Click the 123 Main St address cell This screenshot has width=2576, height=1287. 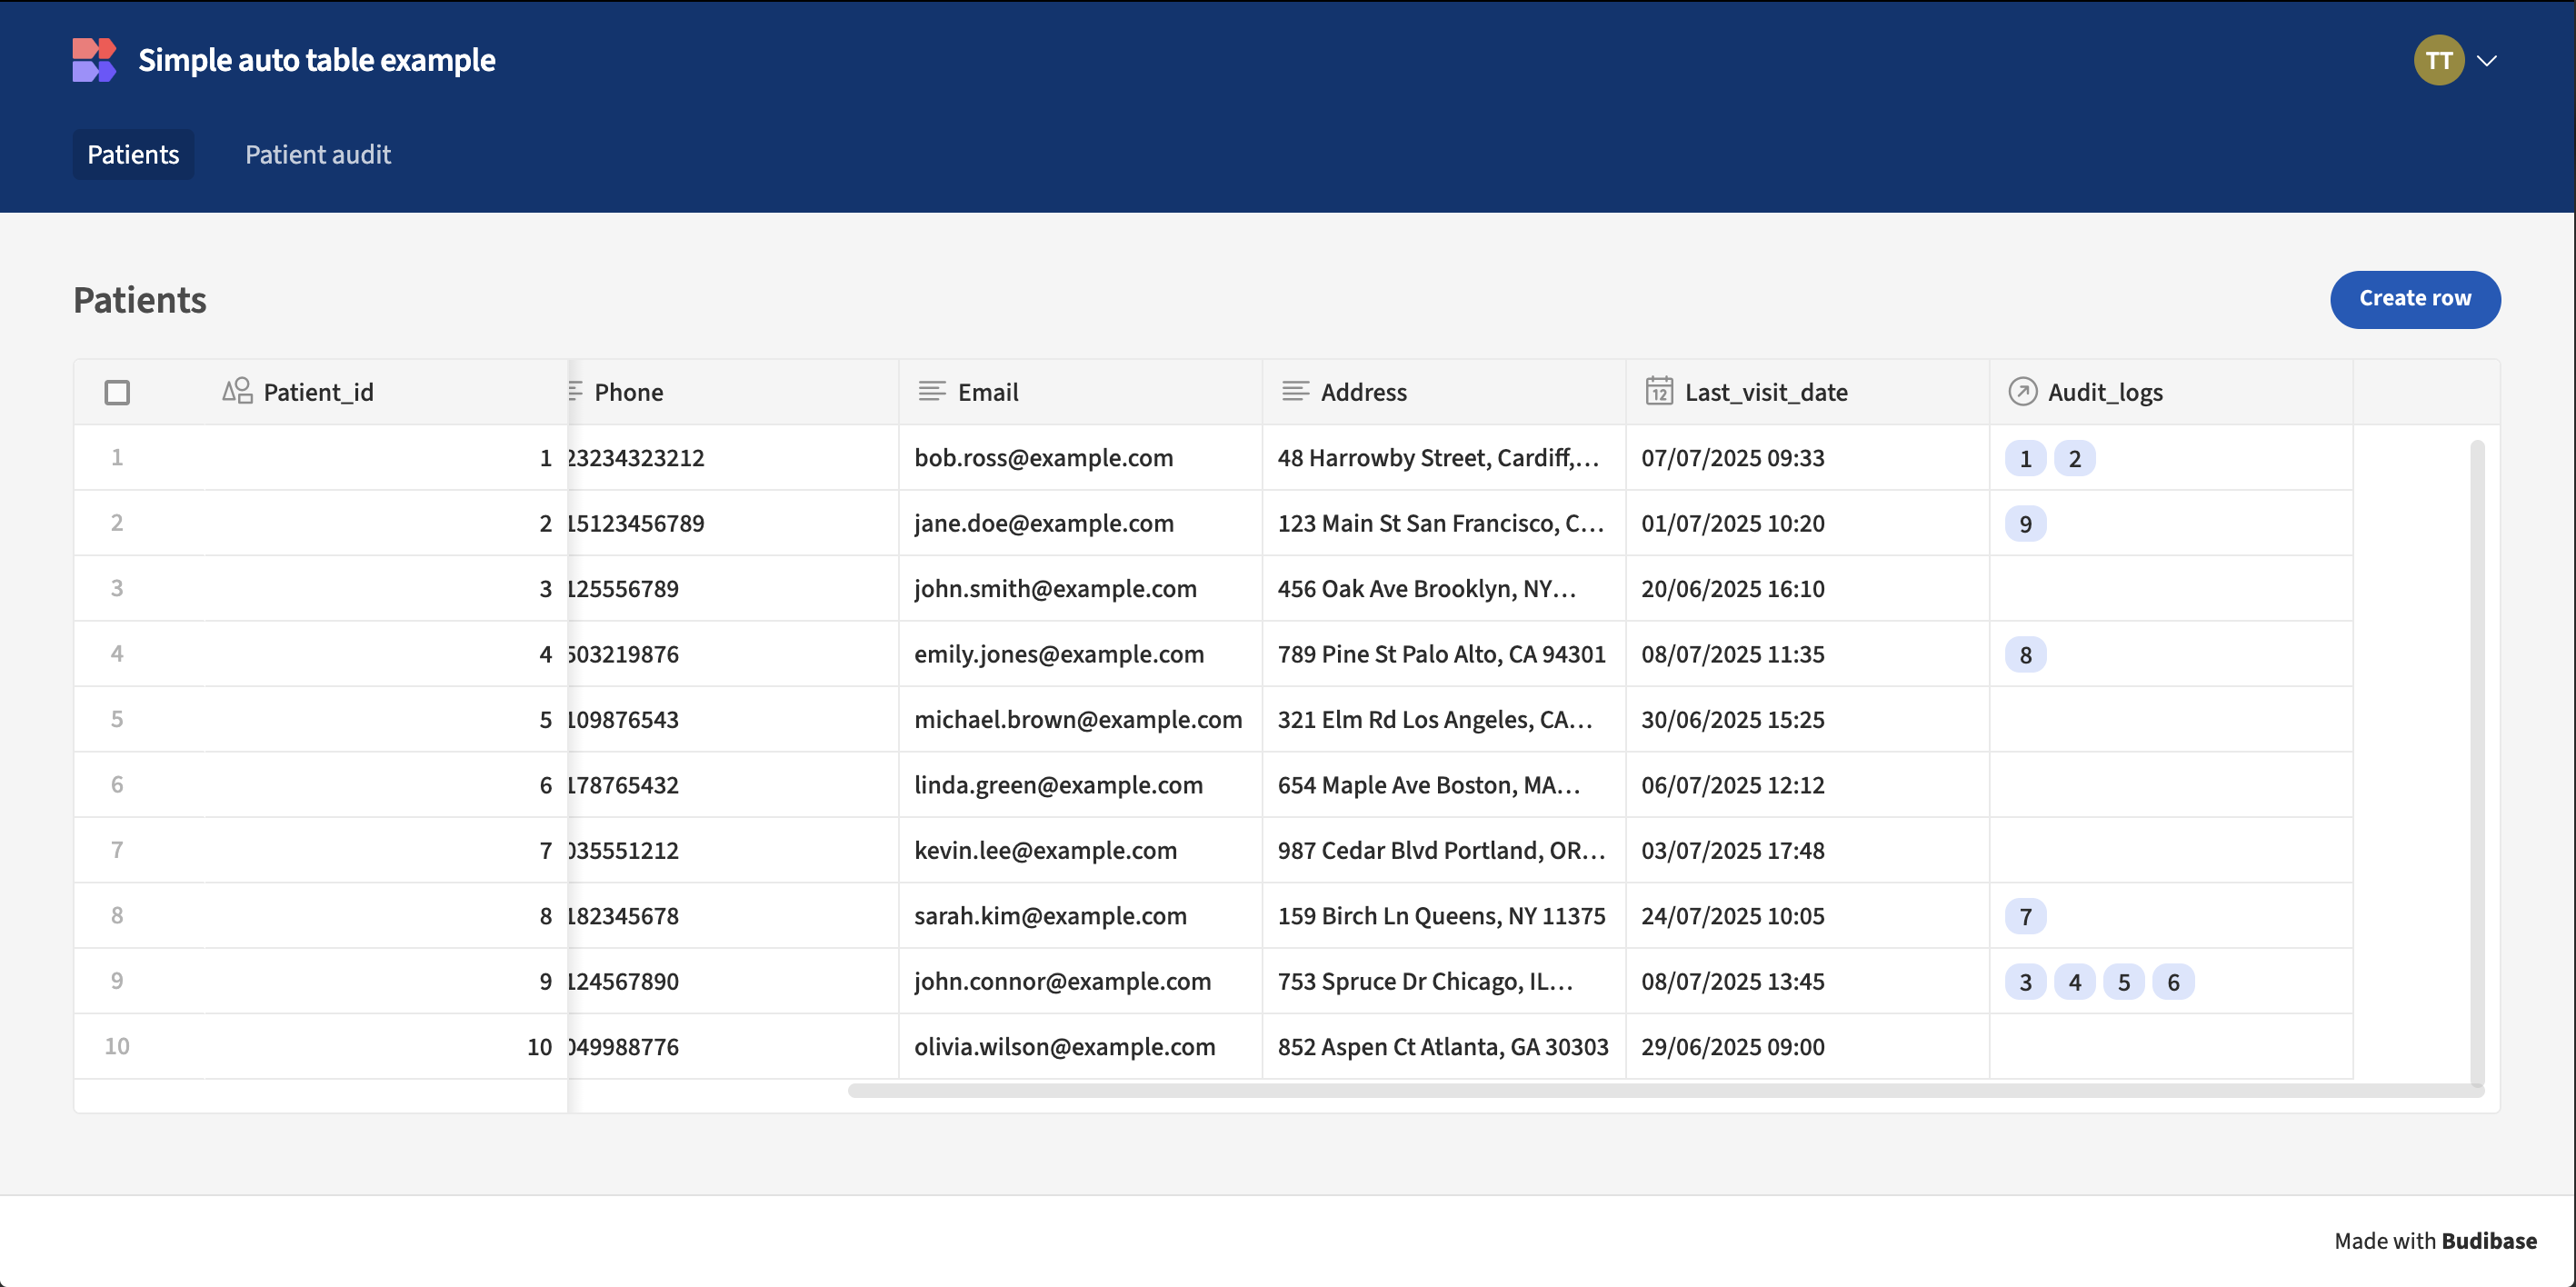[1444, 523]
